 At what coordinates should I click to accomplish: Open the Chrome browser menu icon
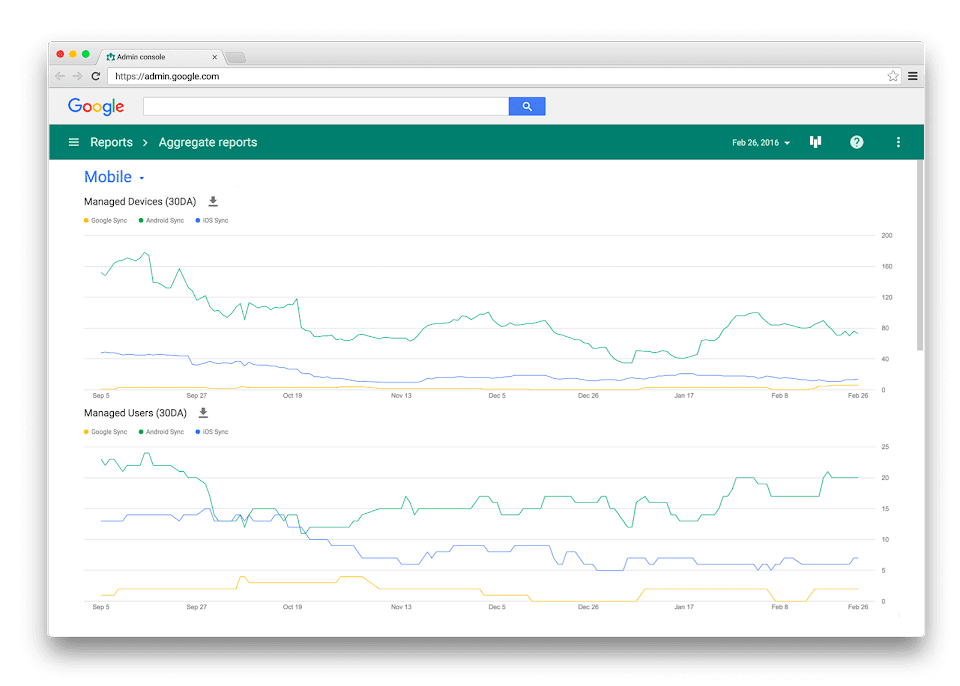point(912,76)
